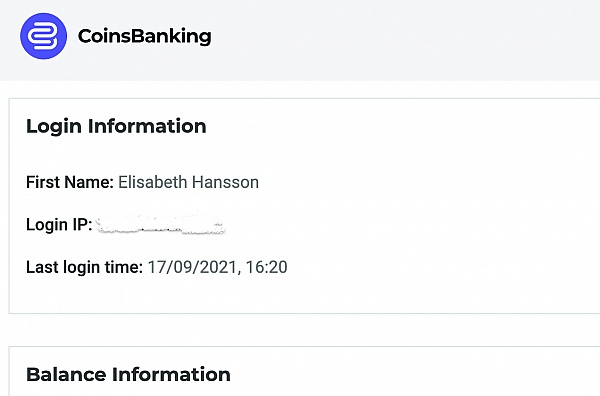600x396 pixels.
Task: Click the First Name label
Action: pos(70,182)
